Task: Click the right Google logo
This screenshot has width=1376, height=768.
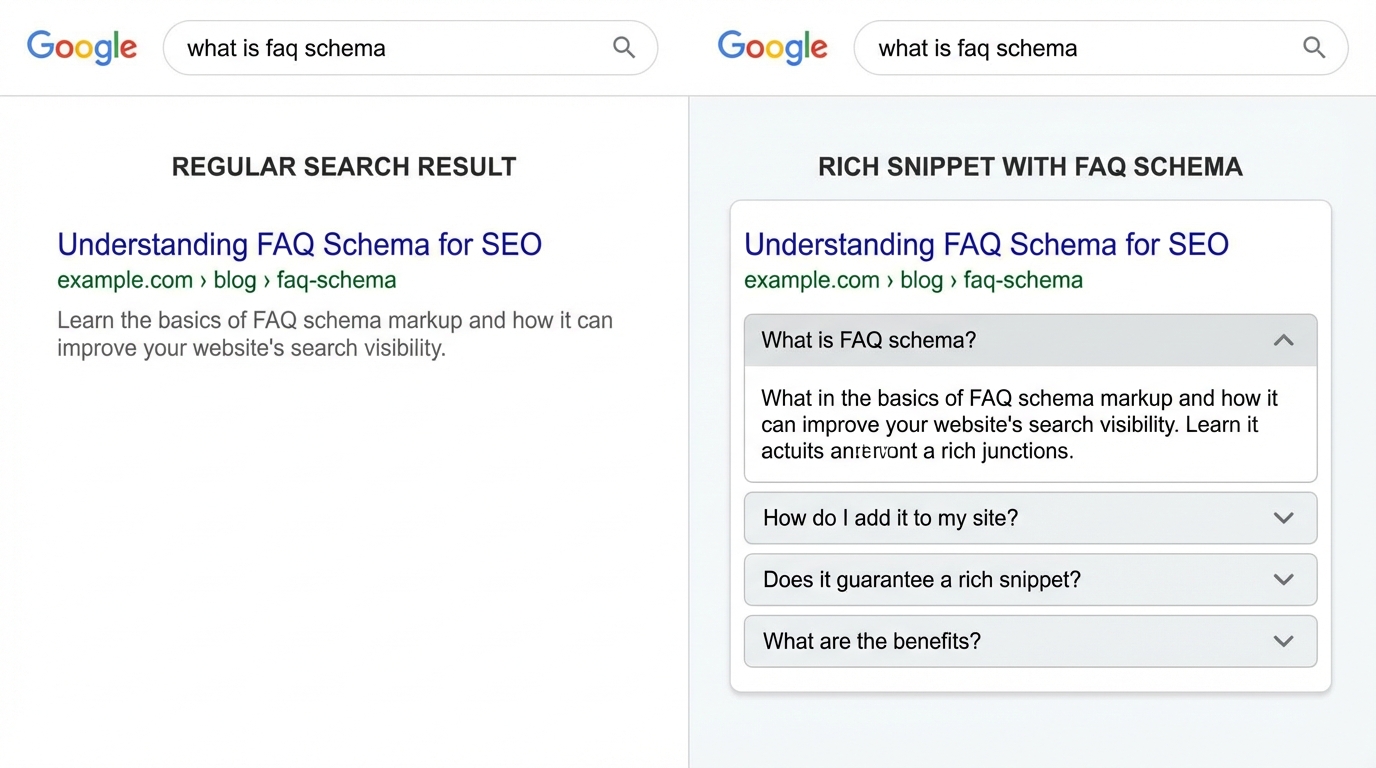Action: point(772,47)
